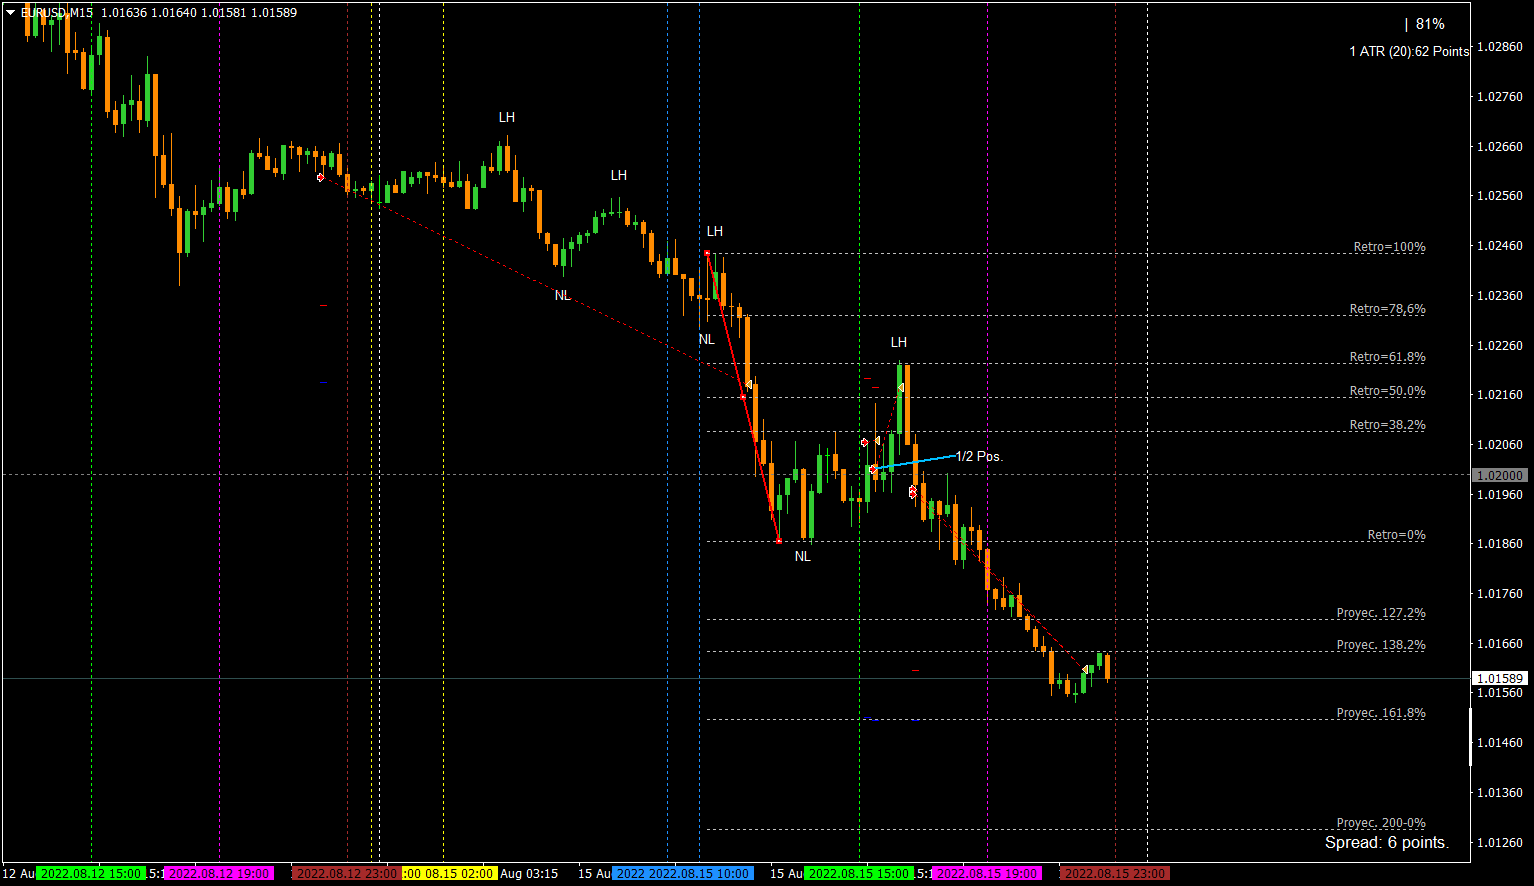Click the red 2022.08.15 23:00 time marker
The width and height of the screenshot is (1534, 886).
tap(1114, 874)
